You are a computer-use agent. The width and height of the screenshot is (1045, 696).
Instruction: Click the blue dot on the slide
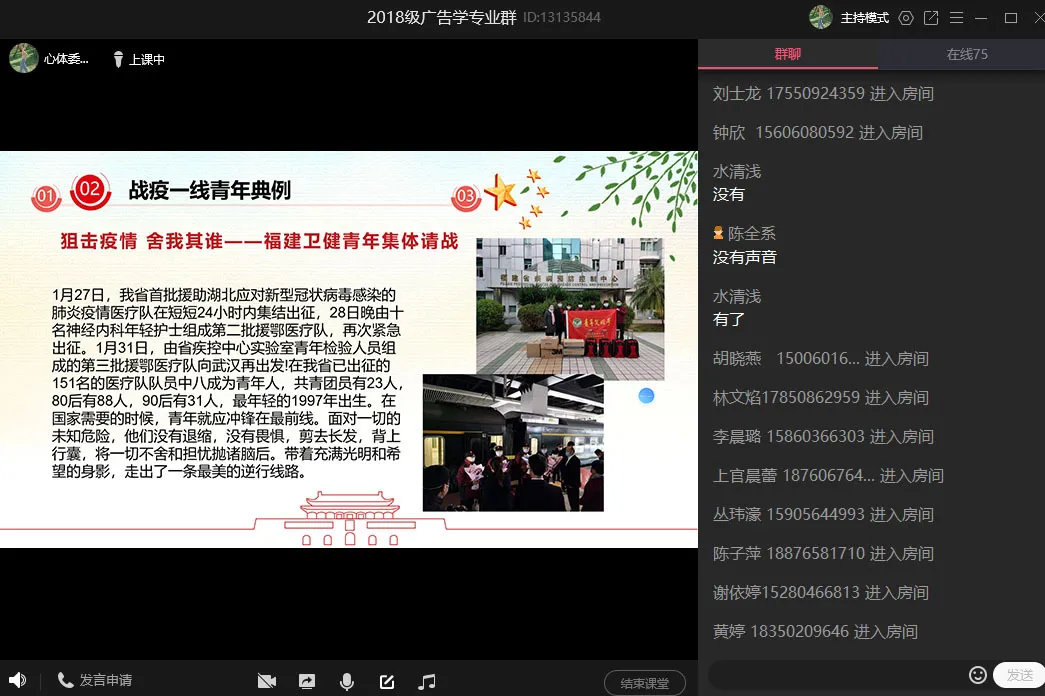coord(646,395)
